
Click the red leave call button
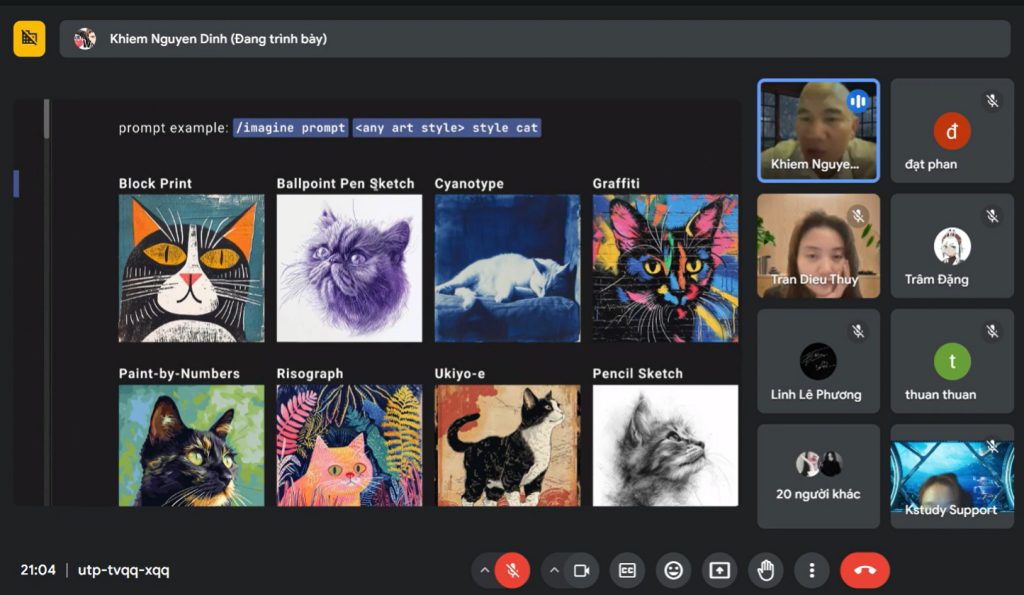click(x=865, y=570)
